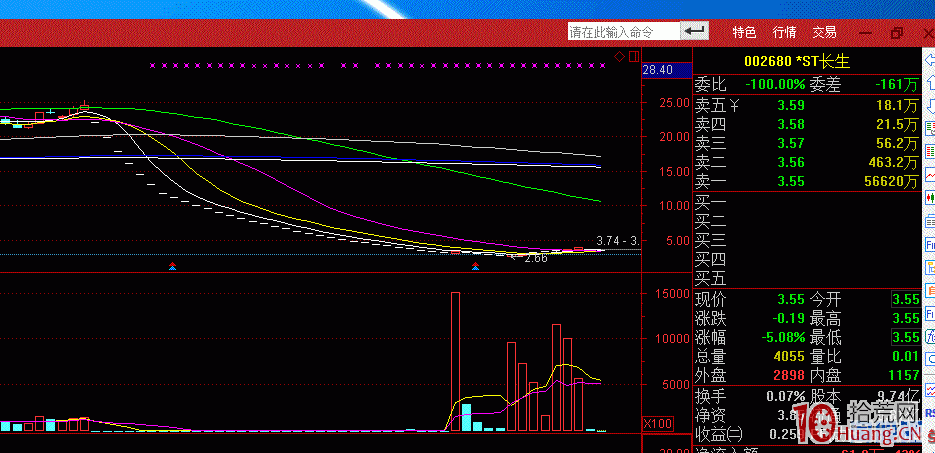This screenshot has width=935, height=453.
Task: Click the red diamond icon above the chart
Action: [x=620, y=56]
